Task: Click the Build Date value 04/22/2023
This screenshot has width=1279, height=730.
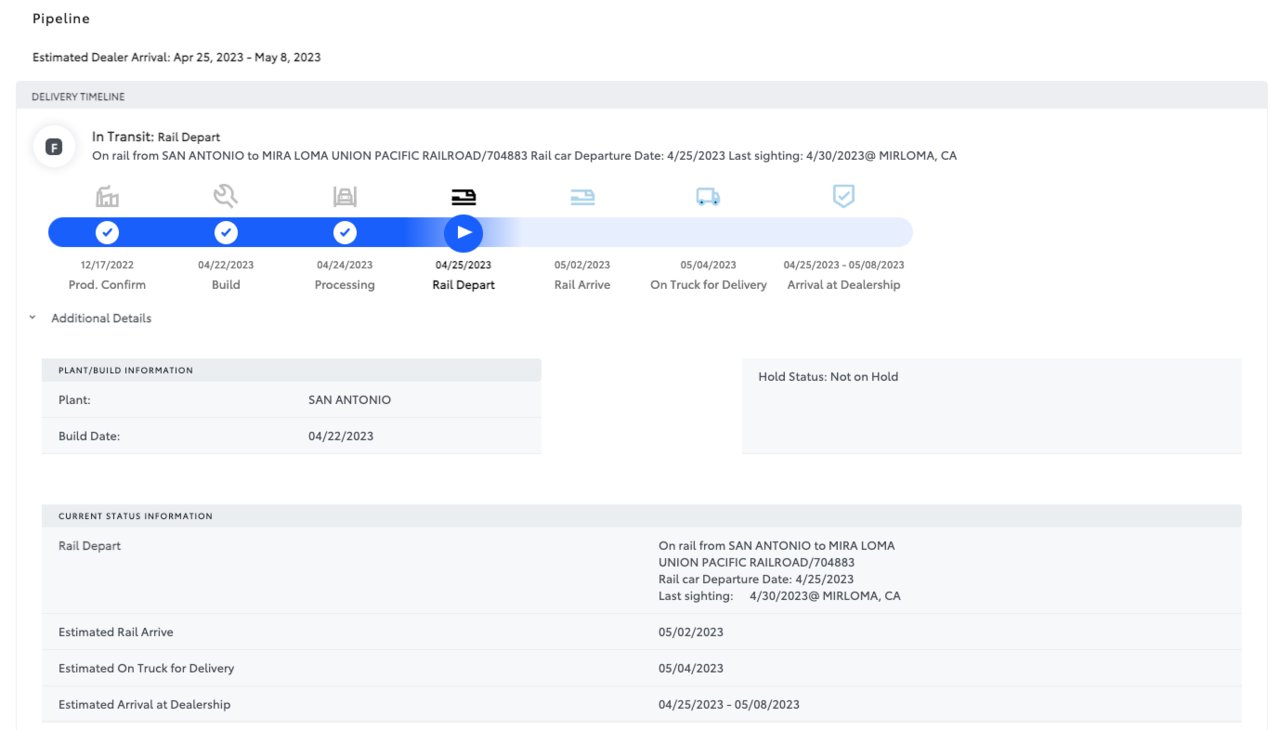Action: 341,436
